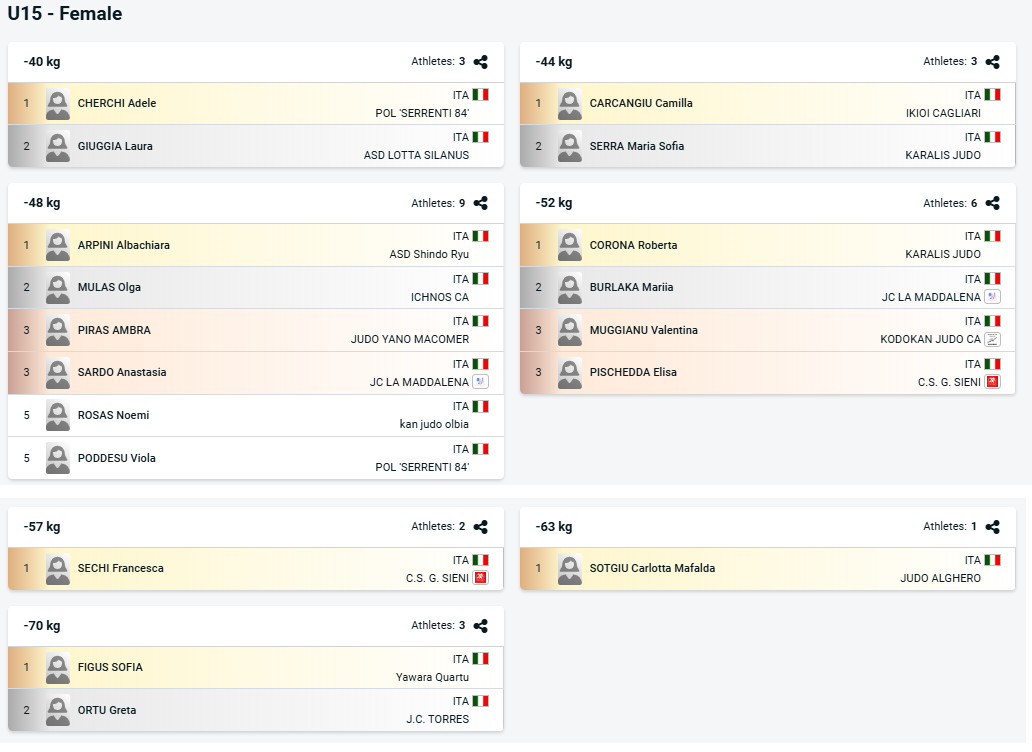Open FIGUS SOFIA athlete entry
1032x752 pixels.
(110, 667)
